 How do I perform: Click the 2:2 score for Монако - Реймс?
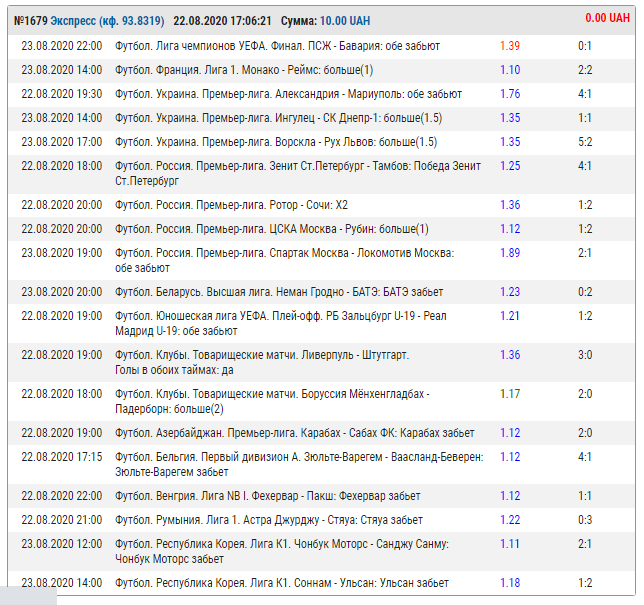pos(585,70)
